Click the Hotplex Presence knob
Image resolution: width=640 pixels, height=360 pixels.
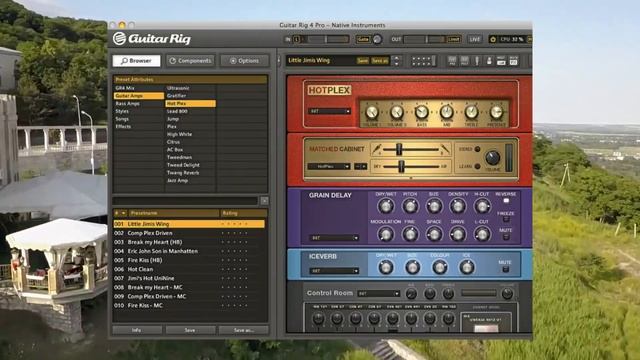(x=496, y=112)
